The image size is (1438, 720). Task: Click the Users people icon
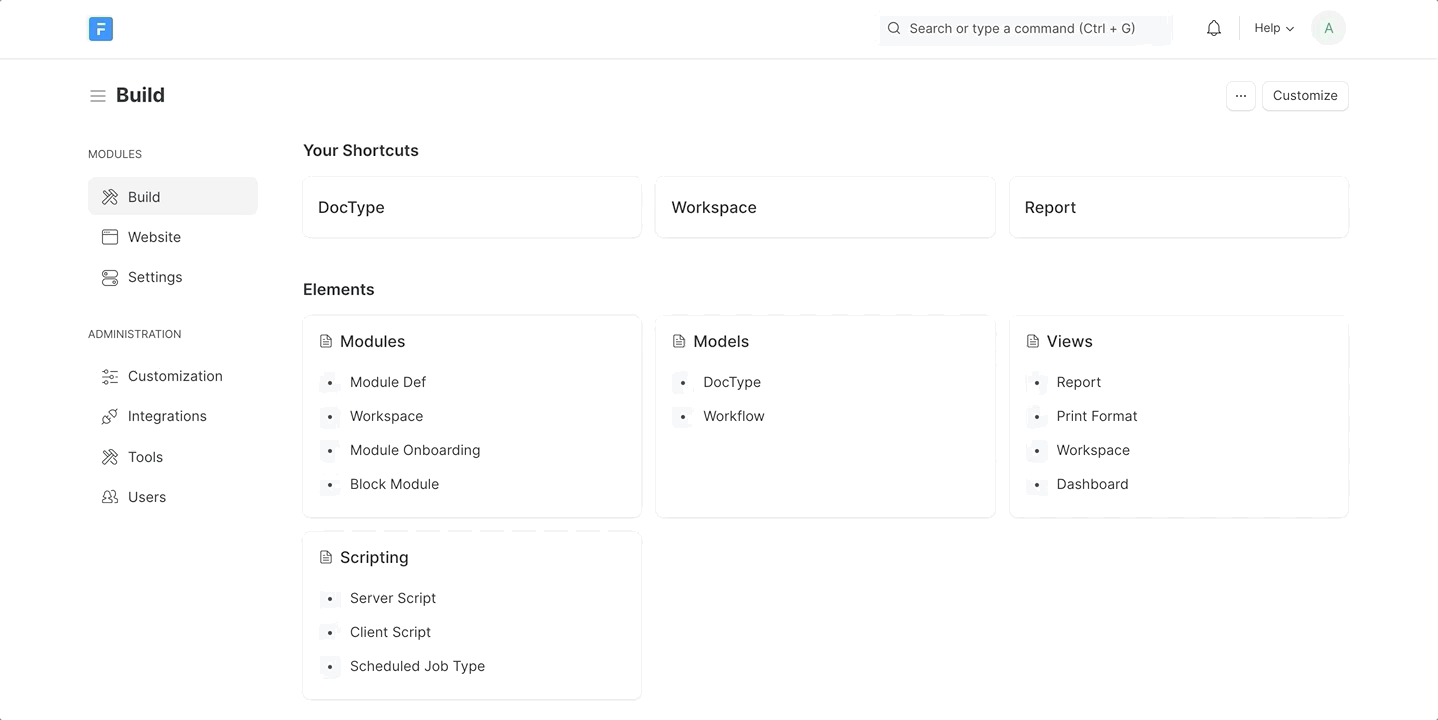coord(110,497)
